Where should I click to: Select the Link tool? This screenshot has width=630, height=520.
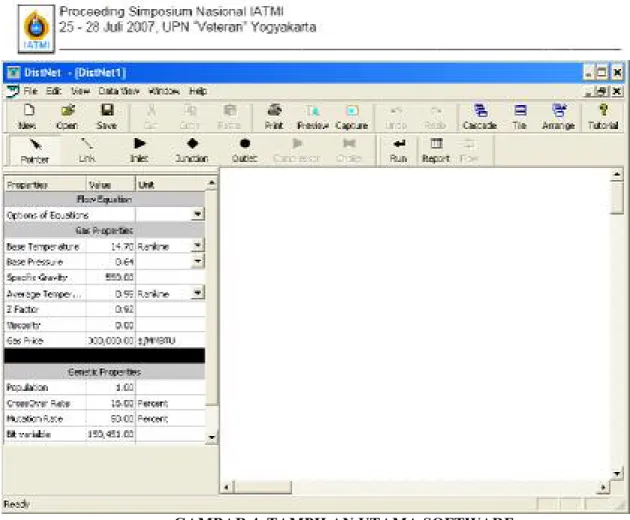point(87,151)
